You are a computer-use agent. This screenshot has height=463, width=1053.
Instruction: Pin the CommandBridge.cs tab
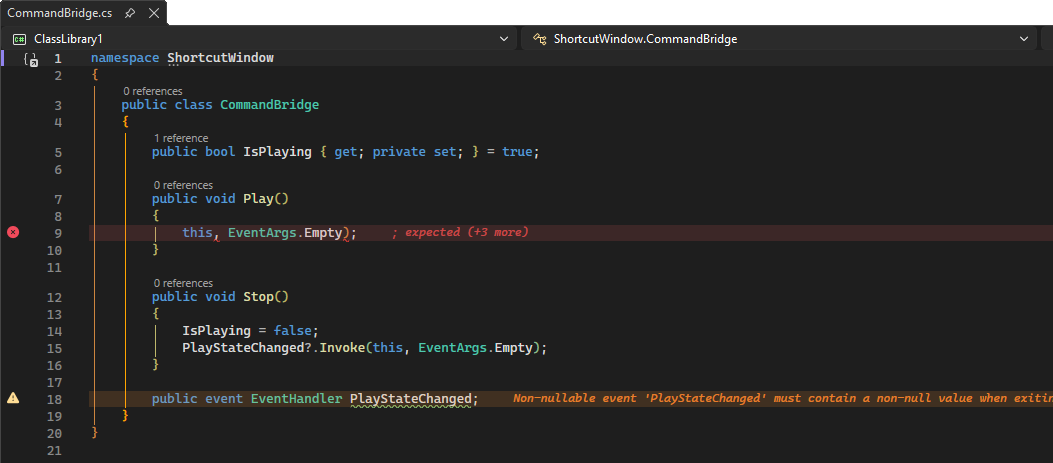130,13
